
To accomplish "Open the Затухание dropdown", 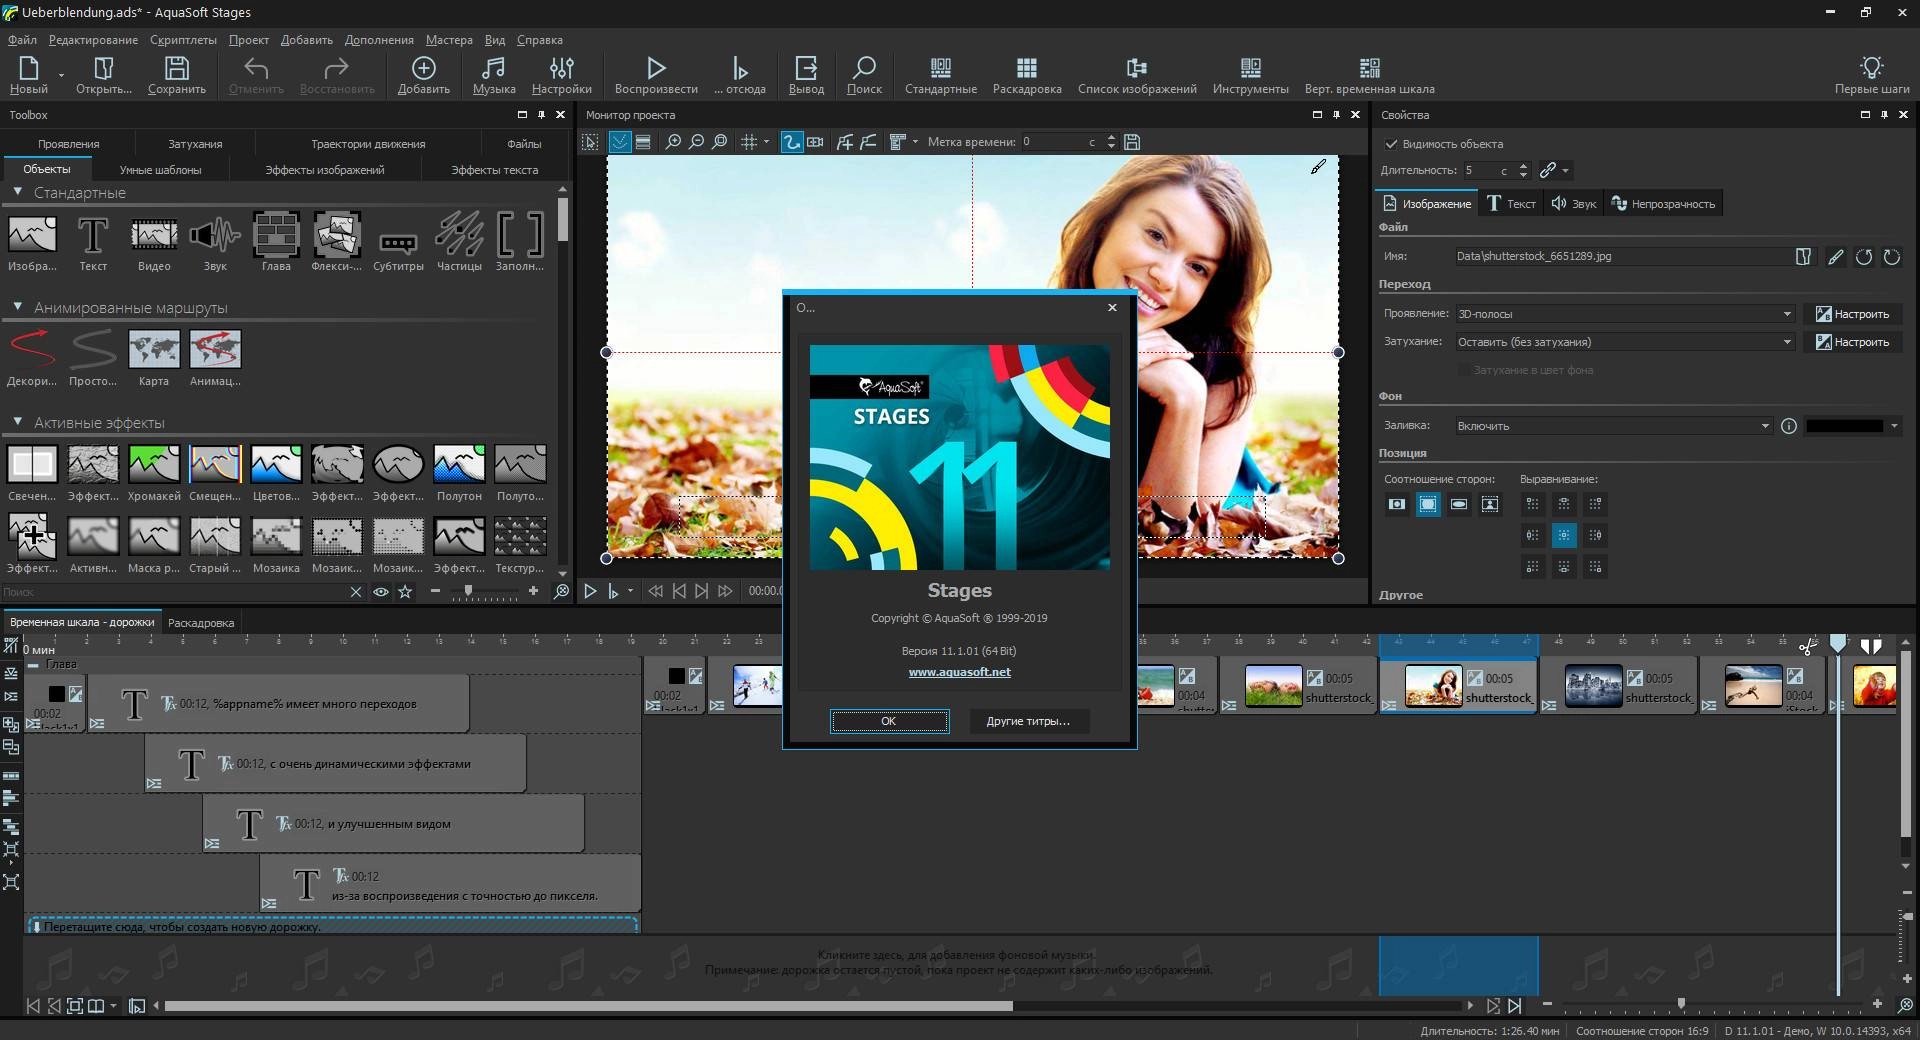I will pyautogui.click(x=1625, y=342).
